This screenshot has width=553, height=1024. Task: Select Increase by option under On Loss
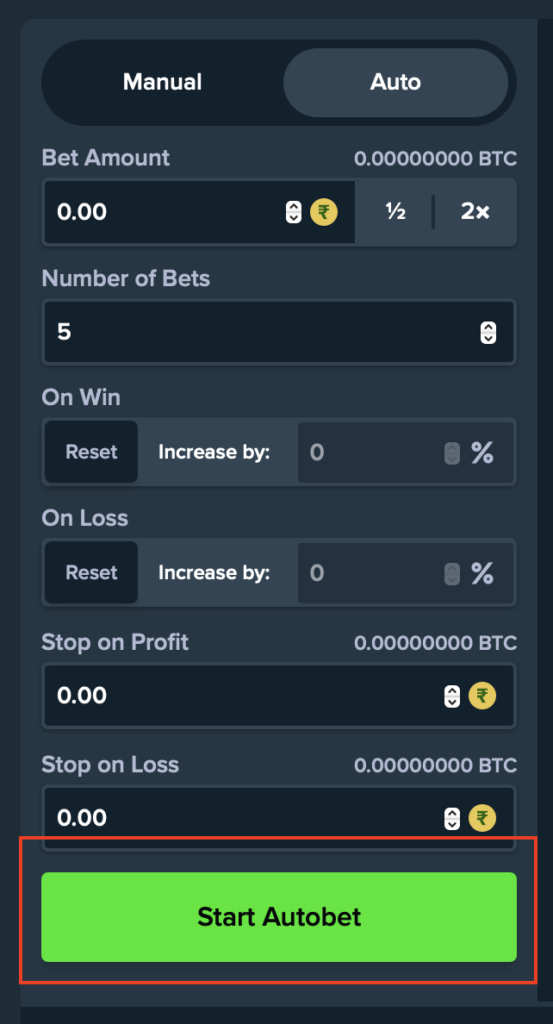214,573
